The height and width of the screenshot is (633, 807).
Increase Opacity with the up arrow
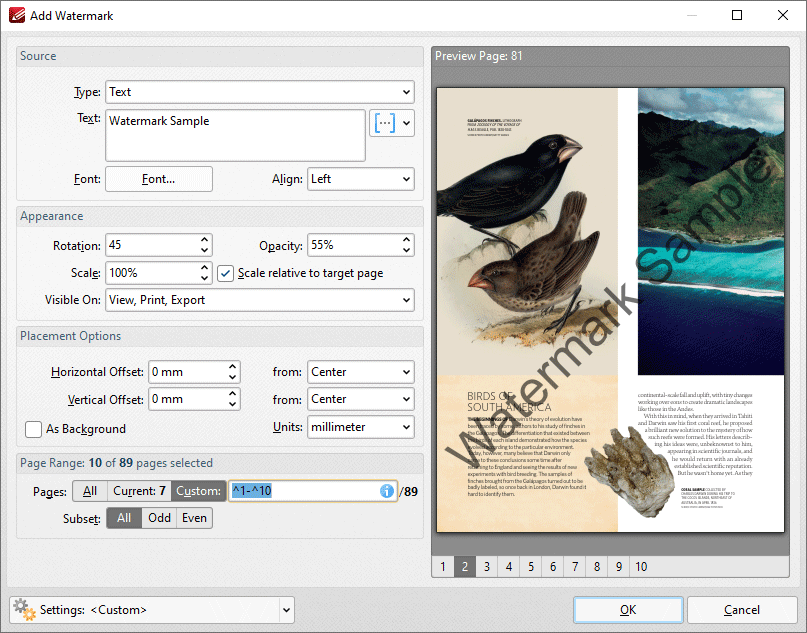407,240
